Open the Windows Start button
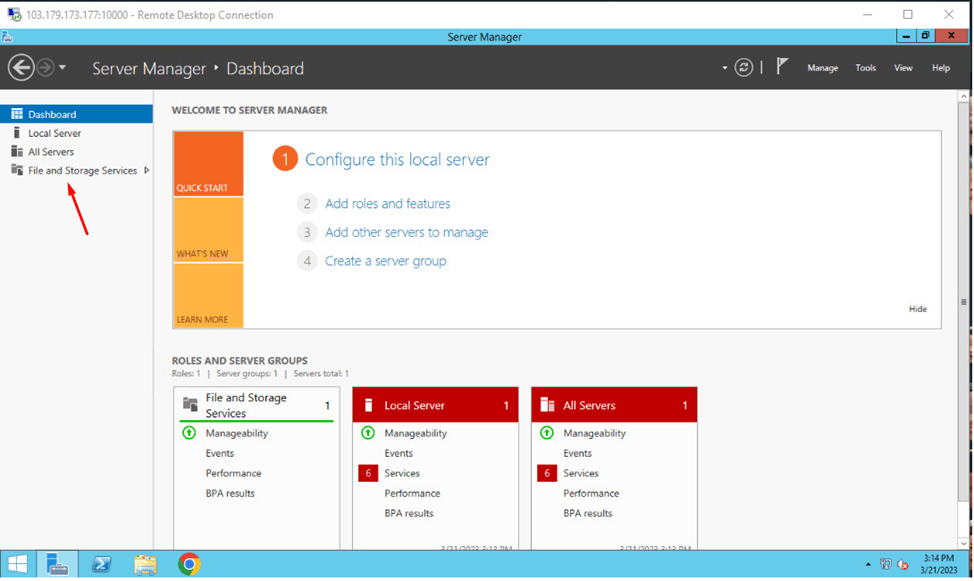This screenshot has width=974, height=581. point(17,564)
